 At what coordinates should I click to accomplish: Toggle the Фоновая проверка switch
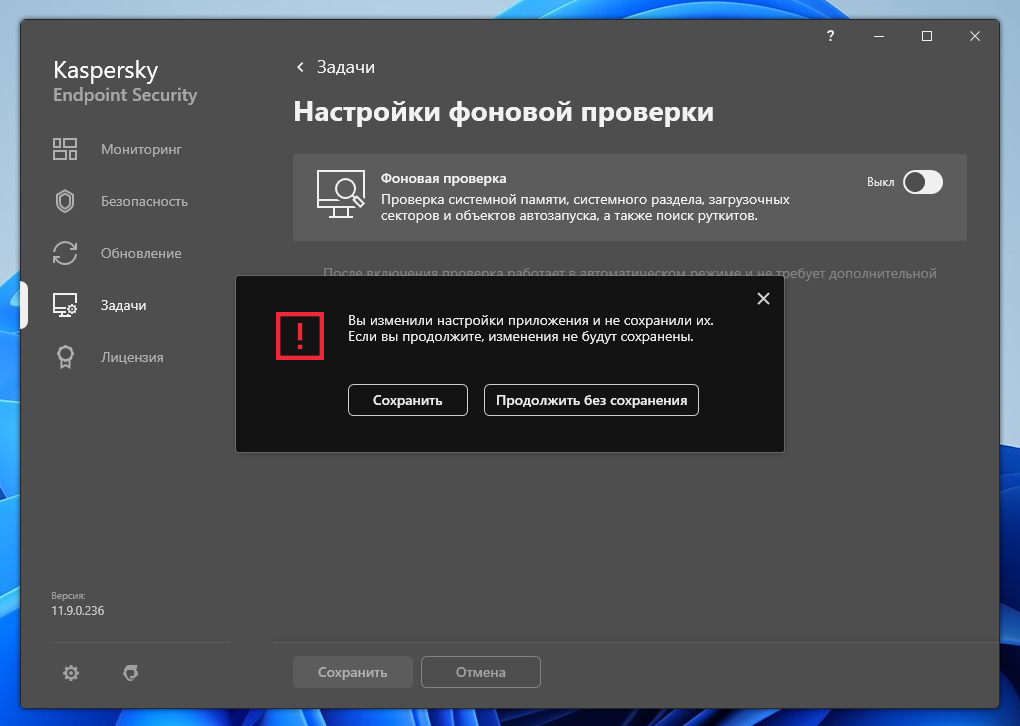click(x=922, y=182)
